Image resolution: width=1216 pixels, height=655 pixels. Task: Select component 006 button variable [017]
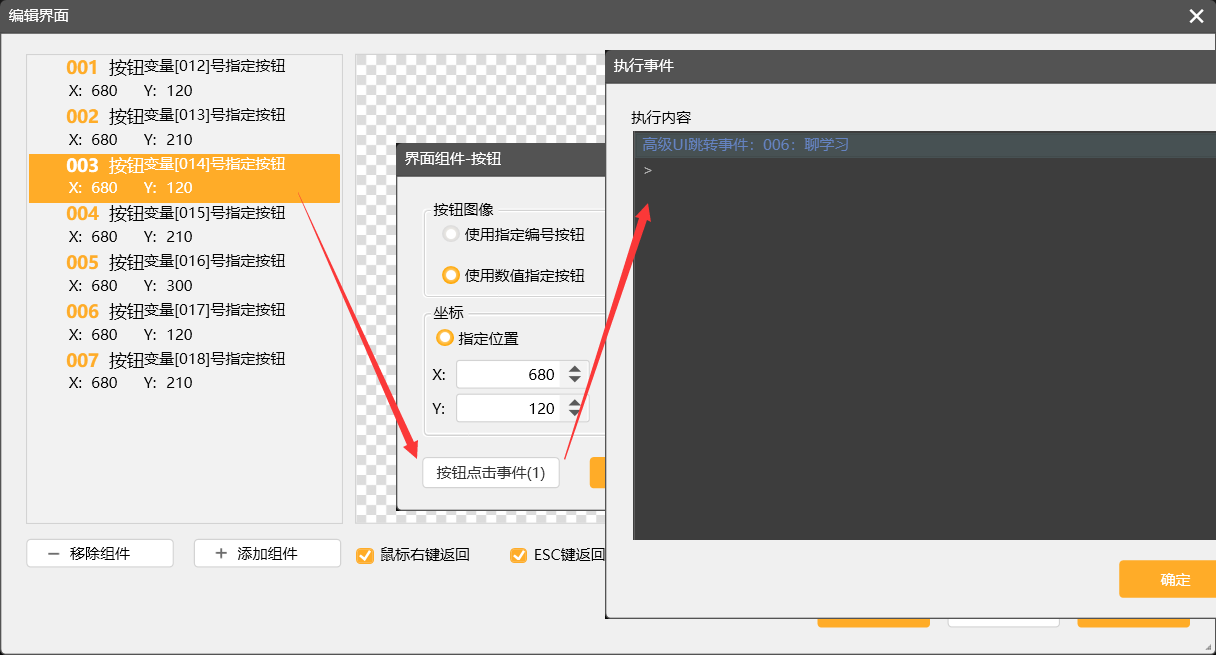click(184, 322)
